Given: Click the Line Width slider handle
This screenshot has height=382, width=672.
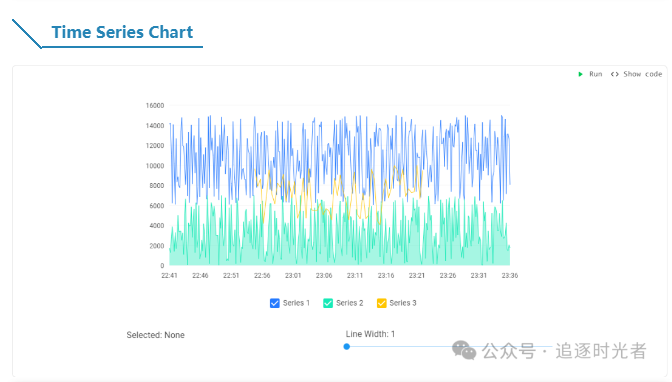Looking at the screenshot, I should 347,346.
